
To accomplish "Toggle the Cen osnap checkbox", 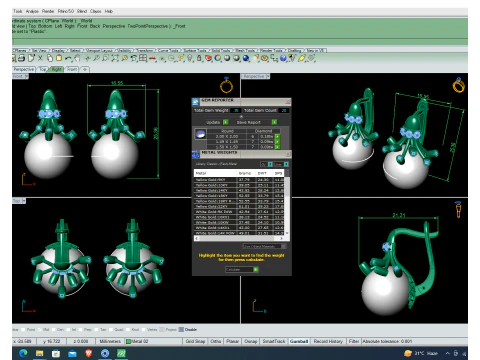I will point(53,329).
